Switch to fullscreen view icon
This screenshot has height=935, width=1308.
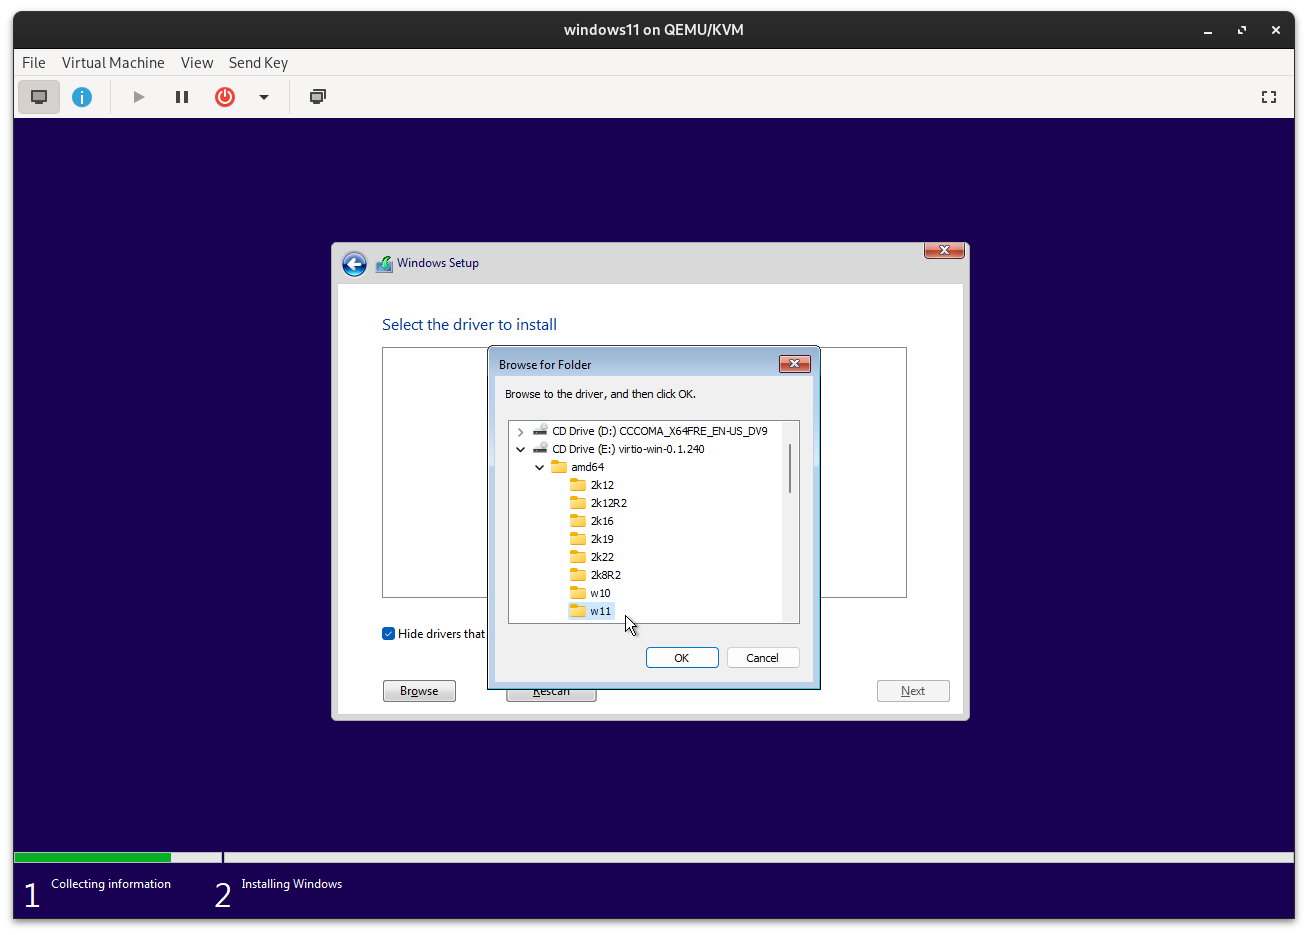tap(1269, 97)
